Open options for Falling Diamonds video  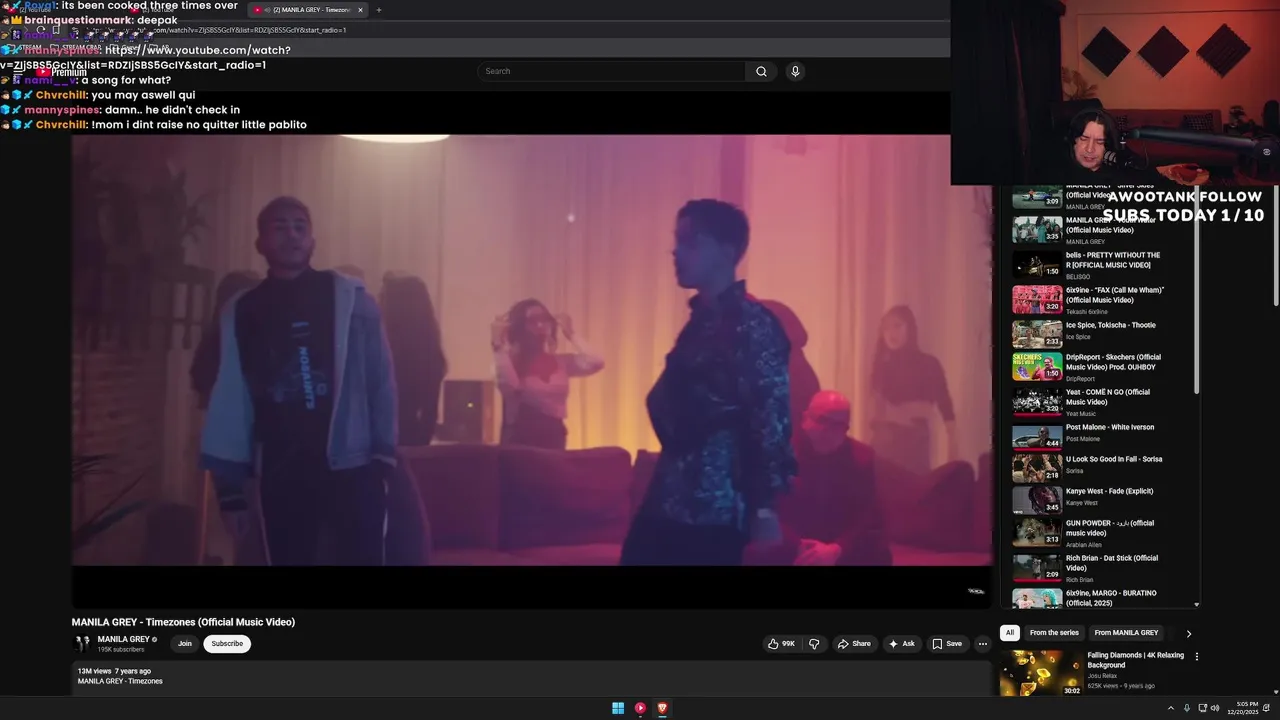coord(1196,657)
